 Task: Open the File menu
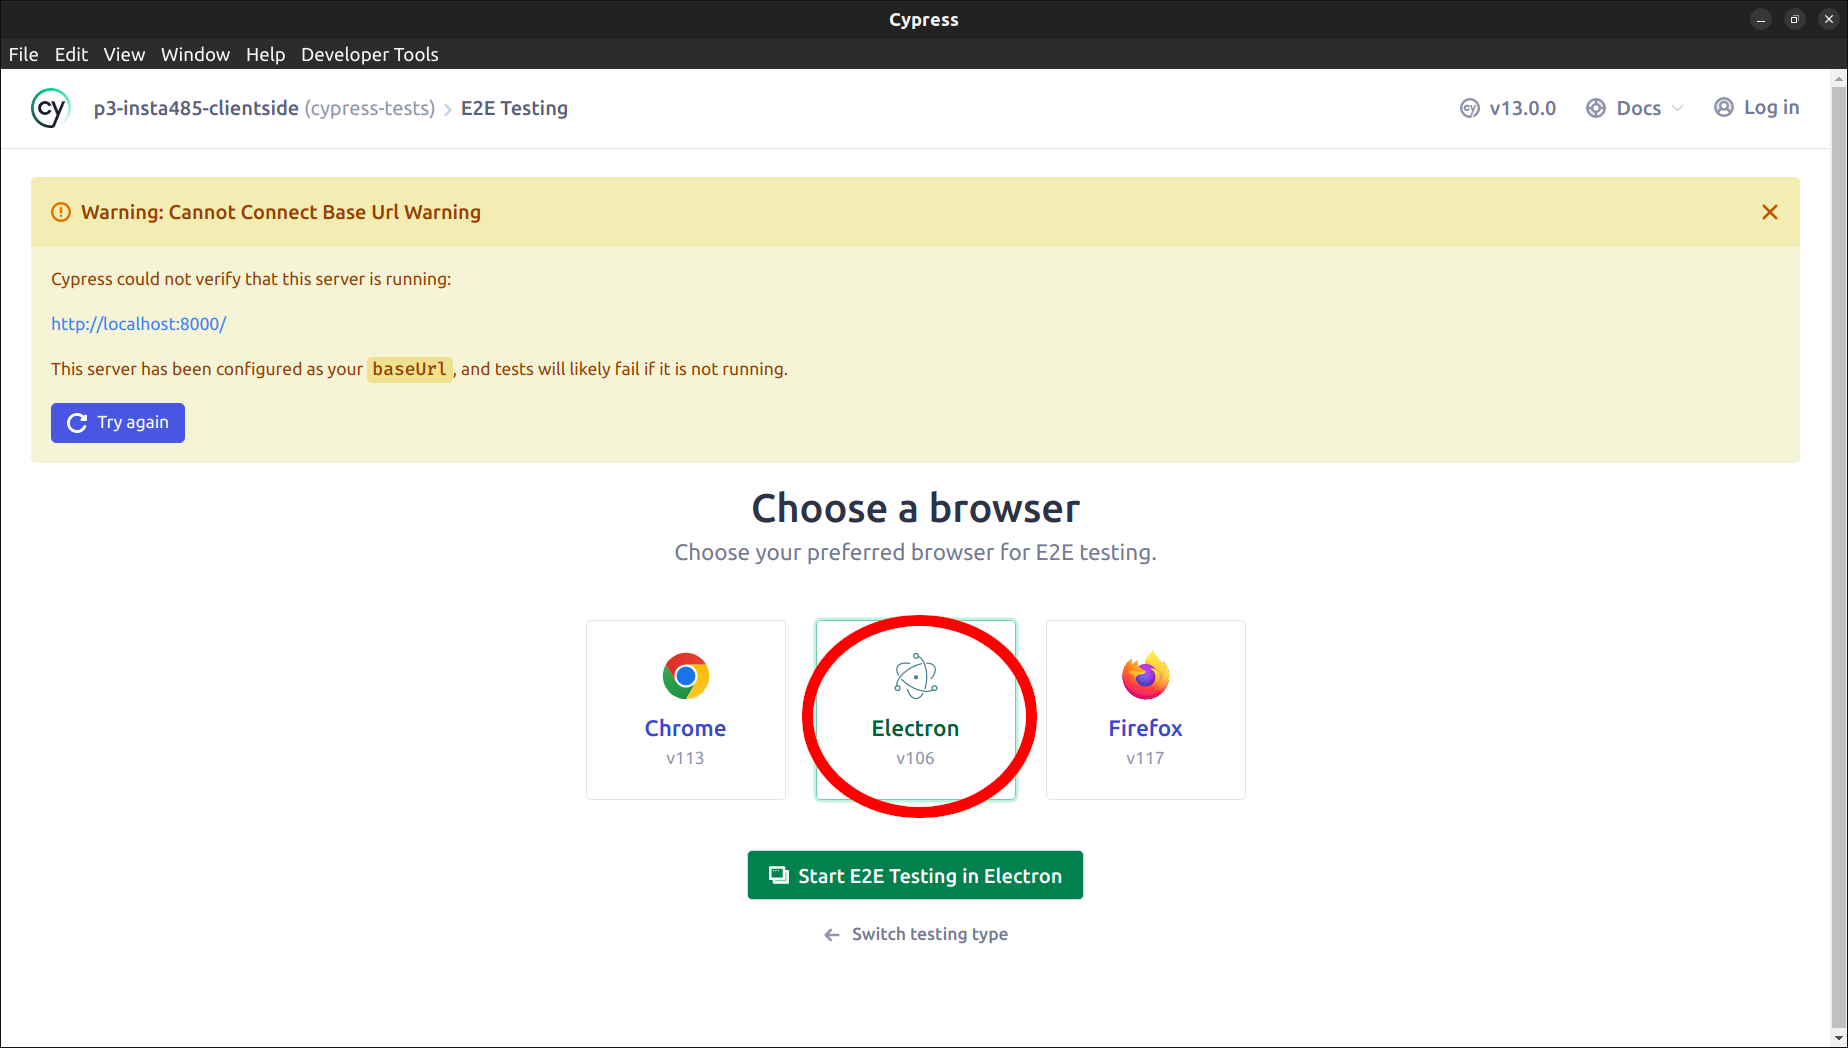tap(24, 54)
